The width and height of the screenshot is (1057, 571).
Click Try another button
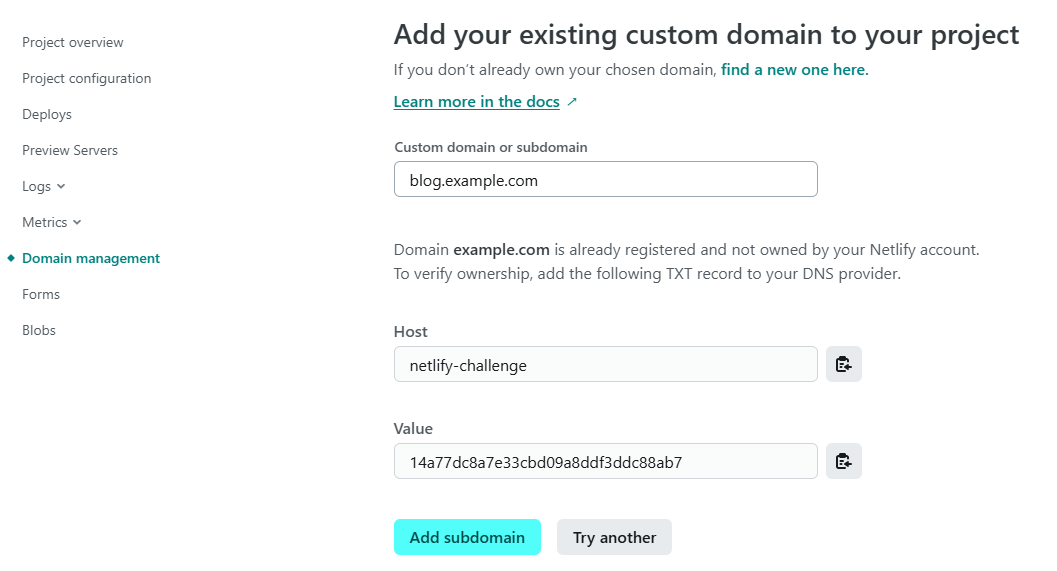click(614, 537)
